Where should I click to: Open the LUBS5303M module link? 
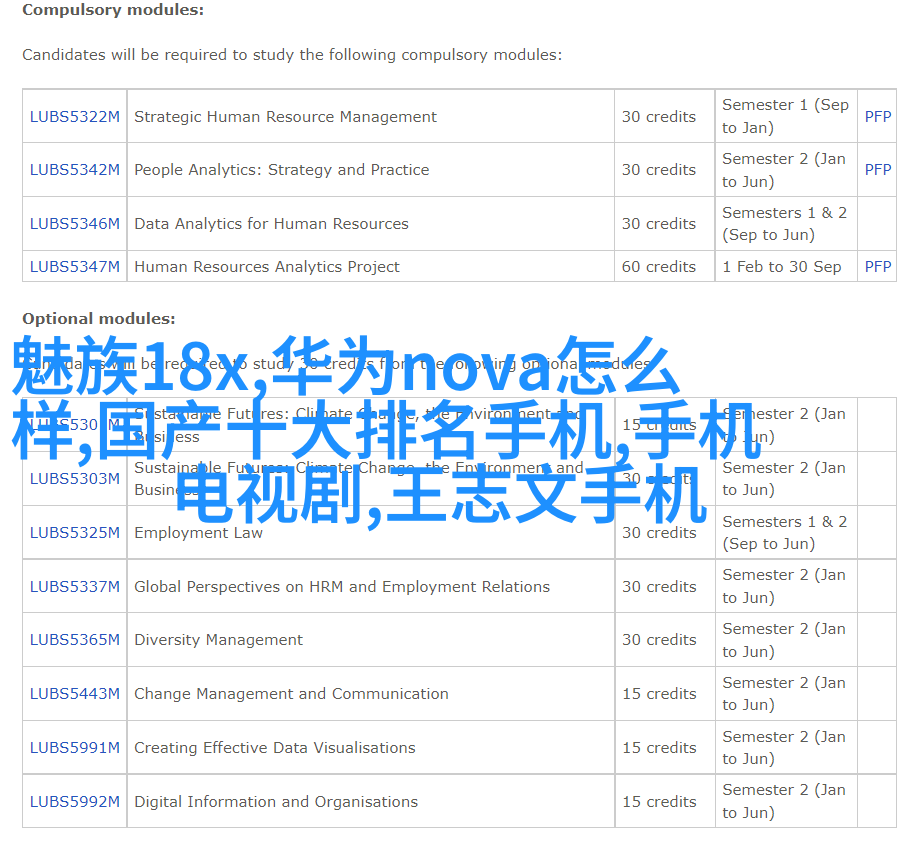point(75,479)
